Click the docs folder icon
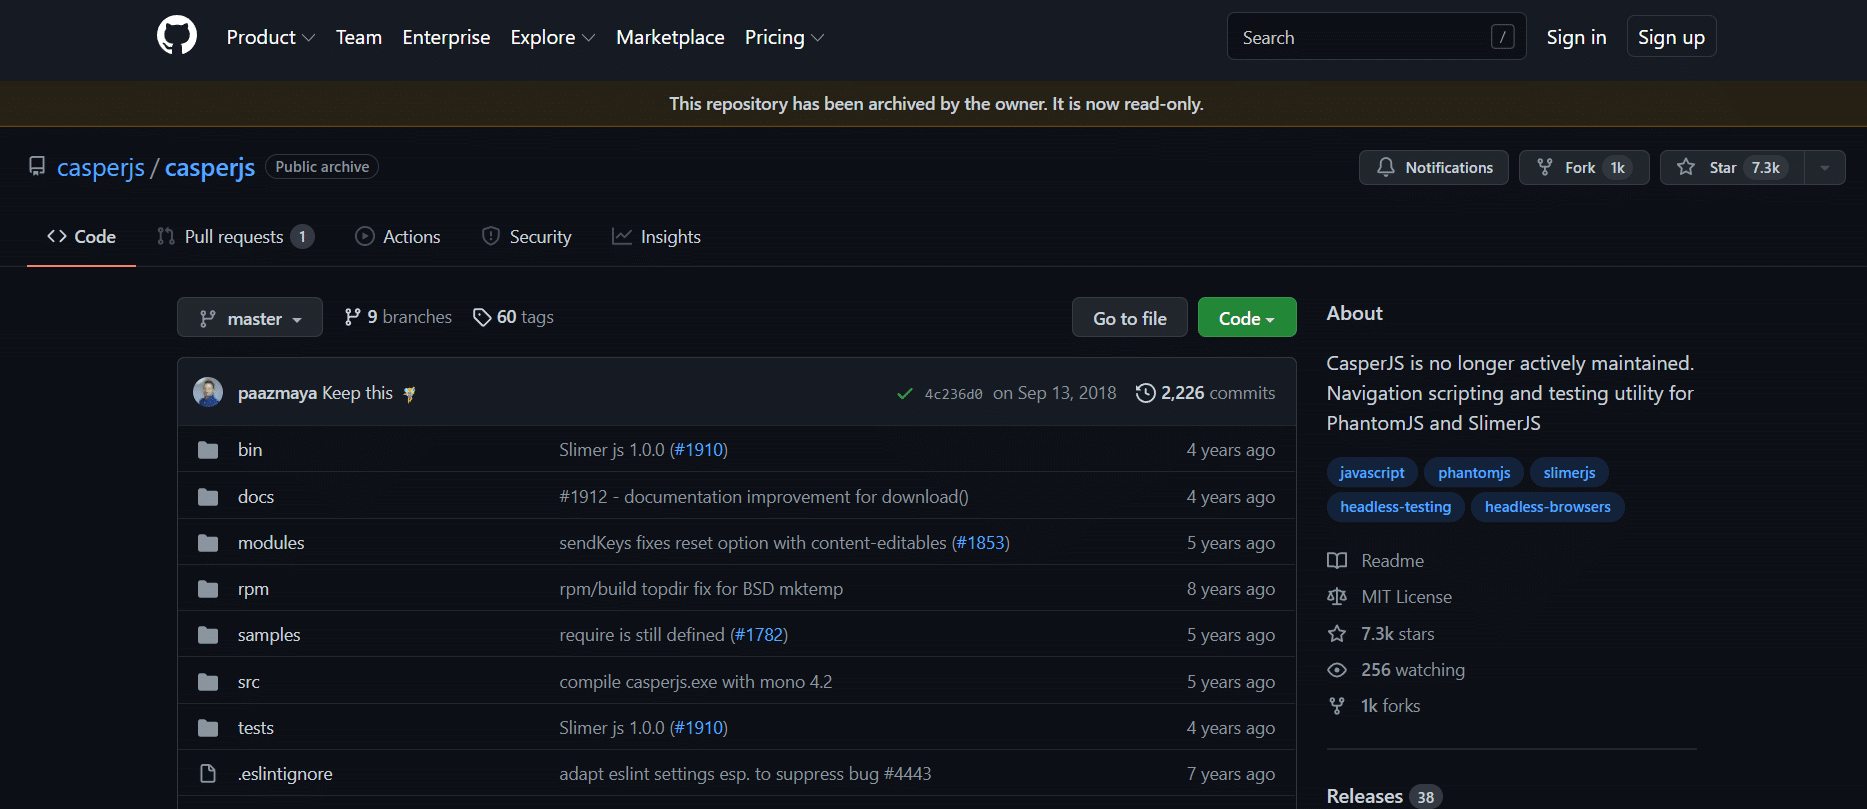 pos(208,497)
